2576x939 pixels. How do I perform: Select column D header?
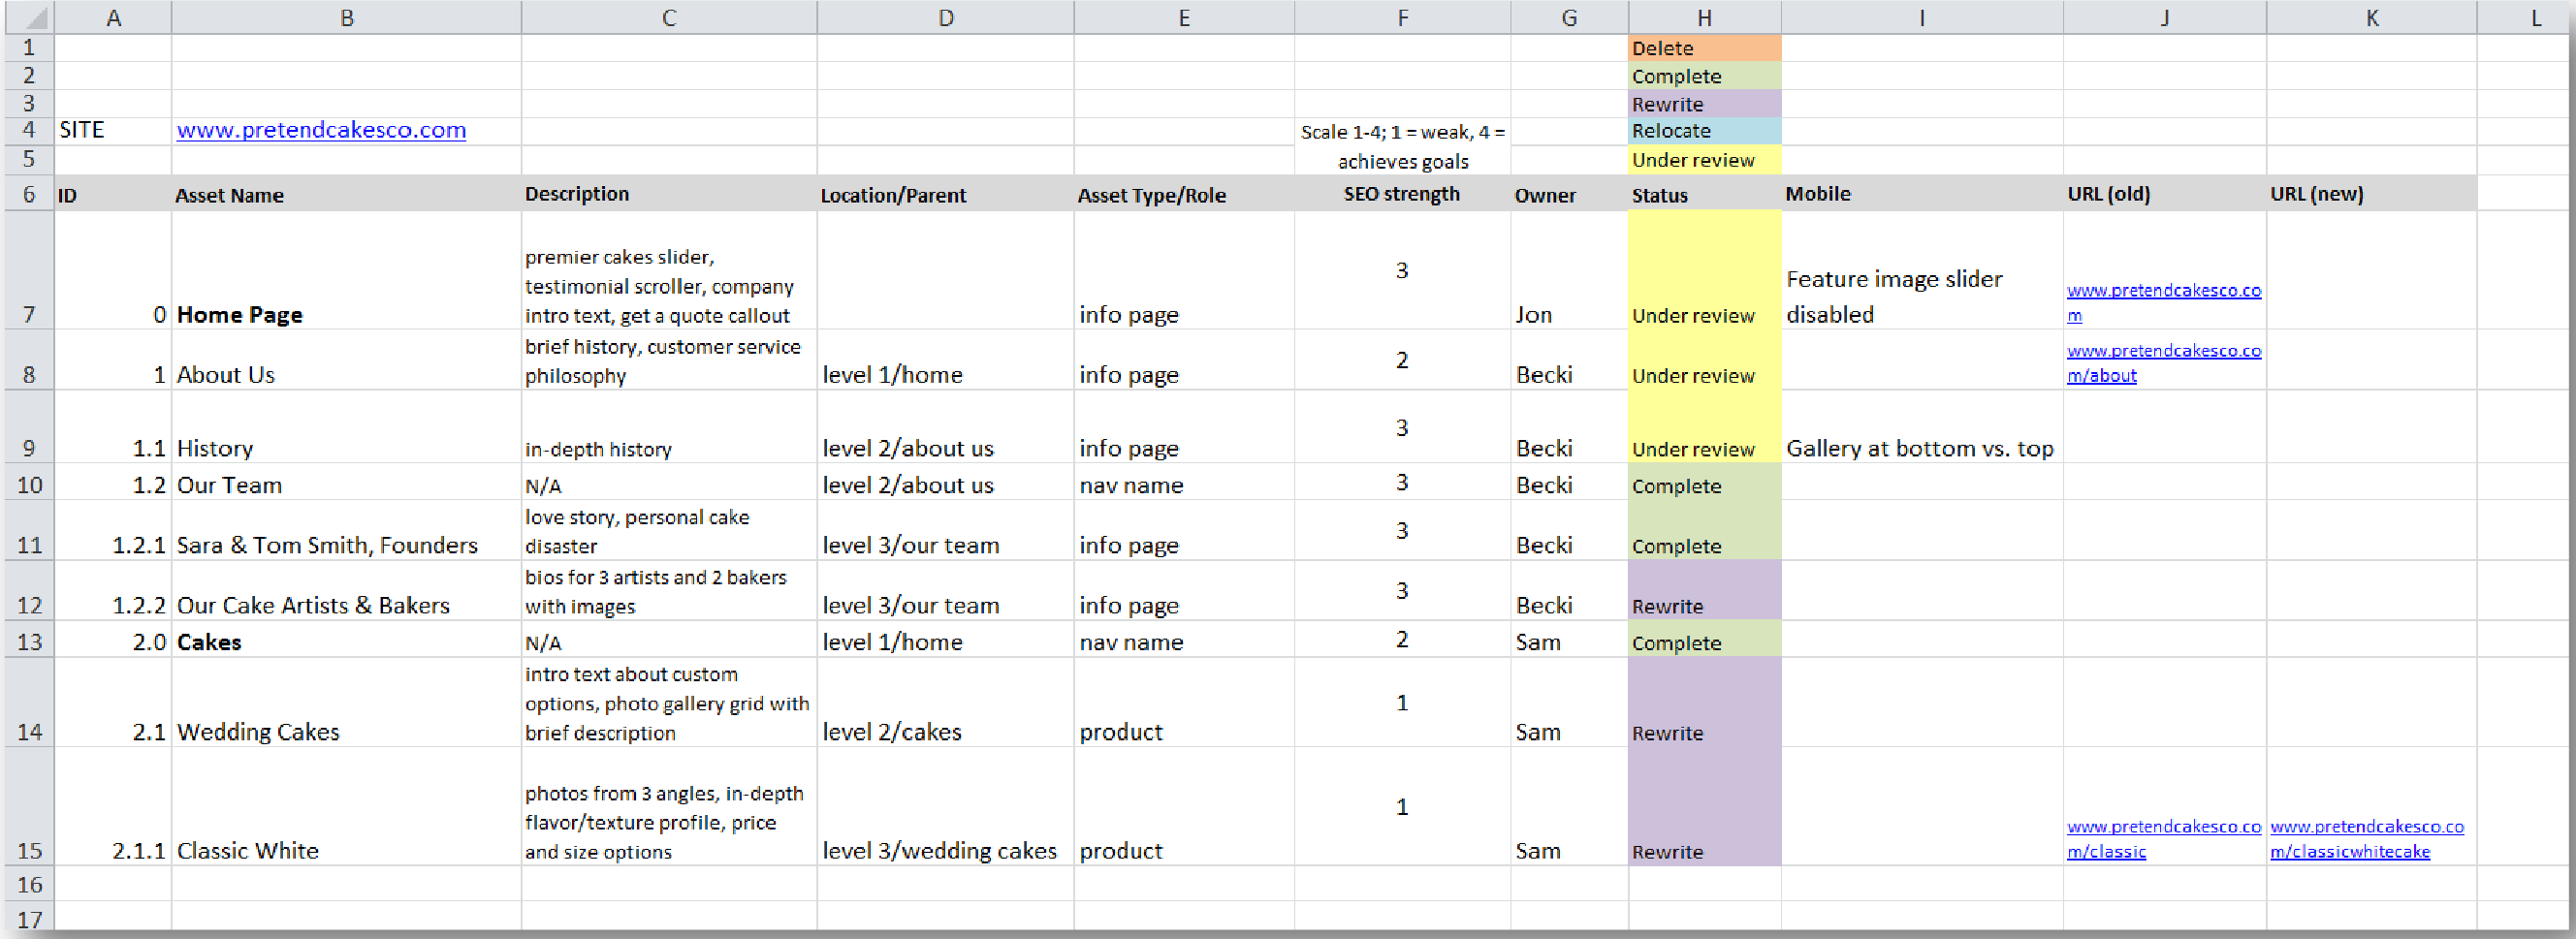[946, 17]
